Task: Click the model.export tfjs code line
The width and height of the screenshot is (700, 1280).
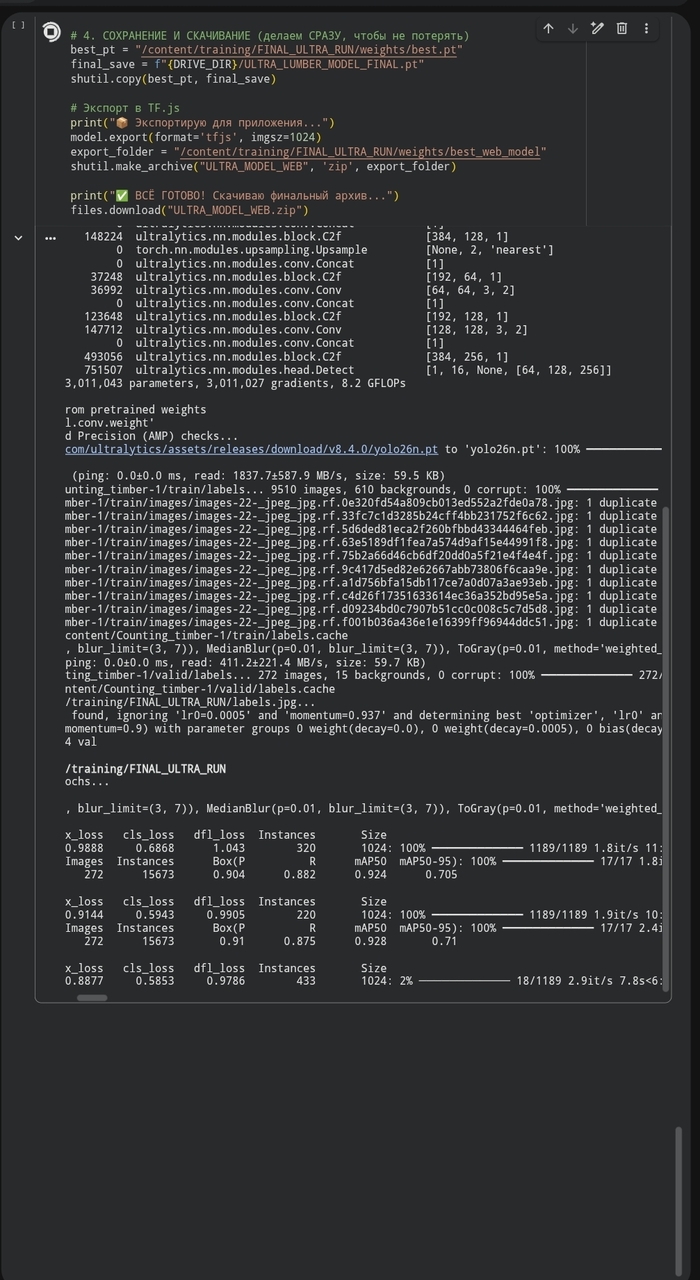Action: click(x=188, y=137)
